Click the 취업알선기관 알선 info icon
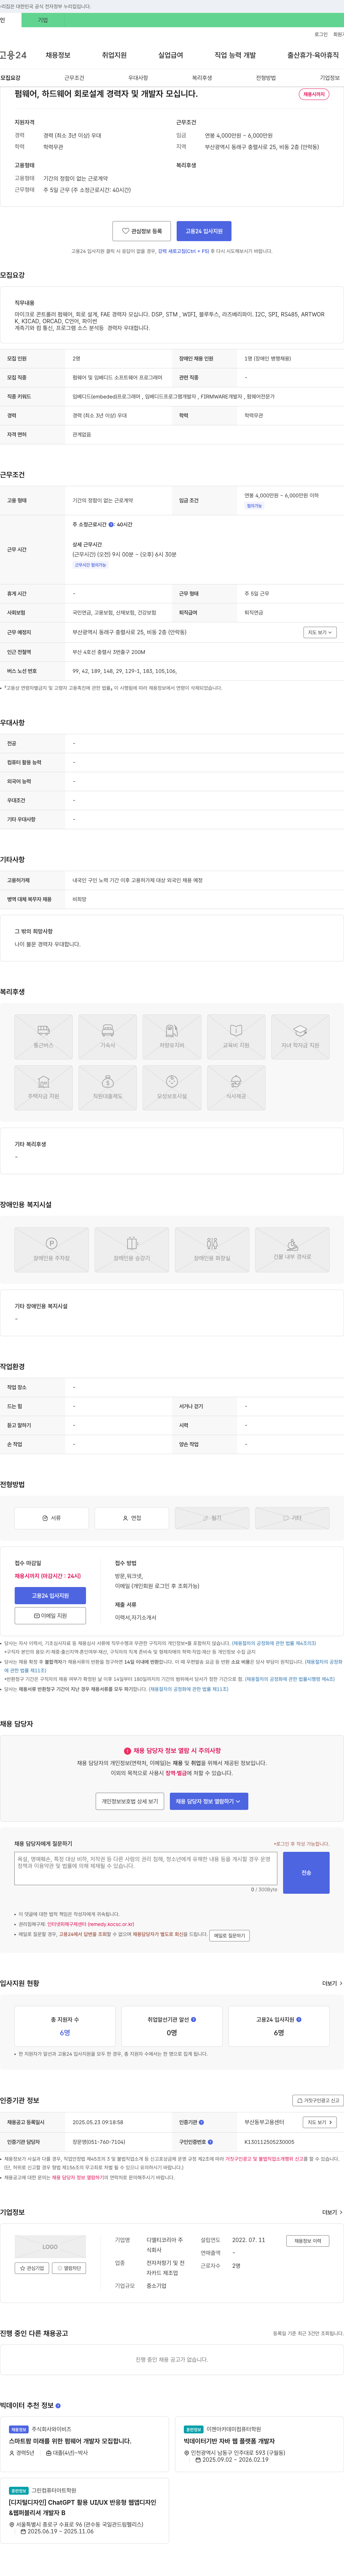The width and height of the screenshot is (344, 2576). coord(193,2019)
